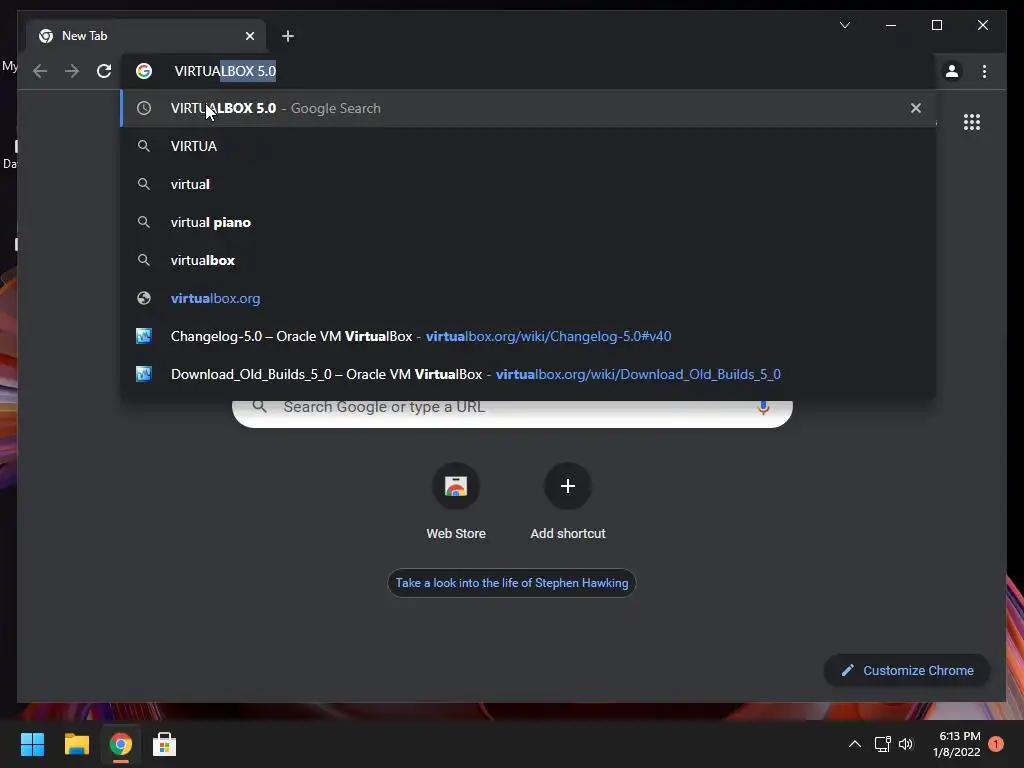Click the globe icon beside virtualbox.org
The width and height of the screenshot is (1024, 768).
144,298
